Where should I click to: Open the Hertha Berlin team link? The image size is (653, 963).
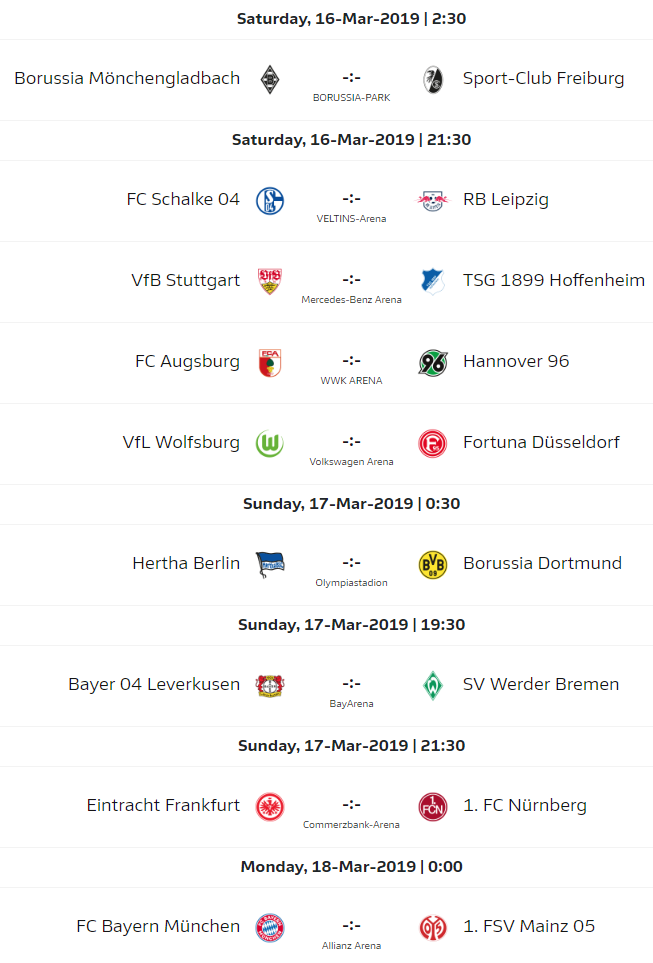click(x=186, y=563)
